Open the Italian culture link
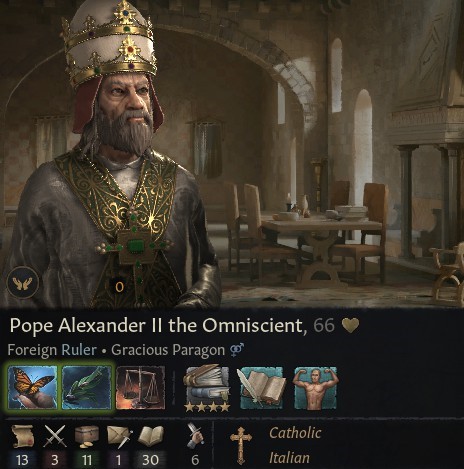The image size is (464, 469). (289, 458)
